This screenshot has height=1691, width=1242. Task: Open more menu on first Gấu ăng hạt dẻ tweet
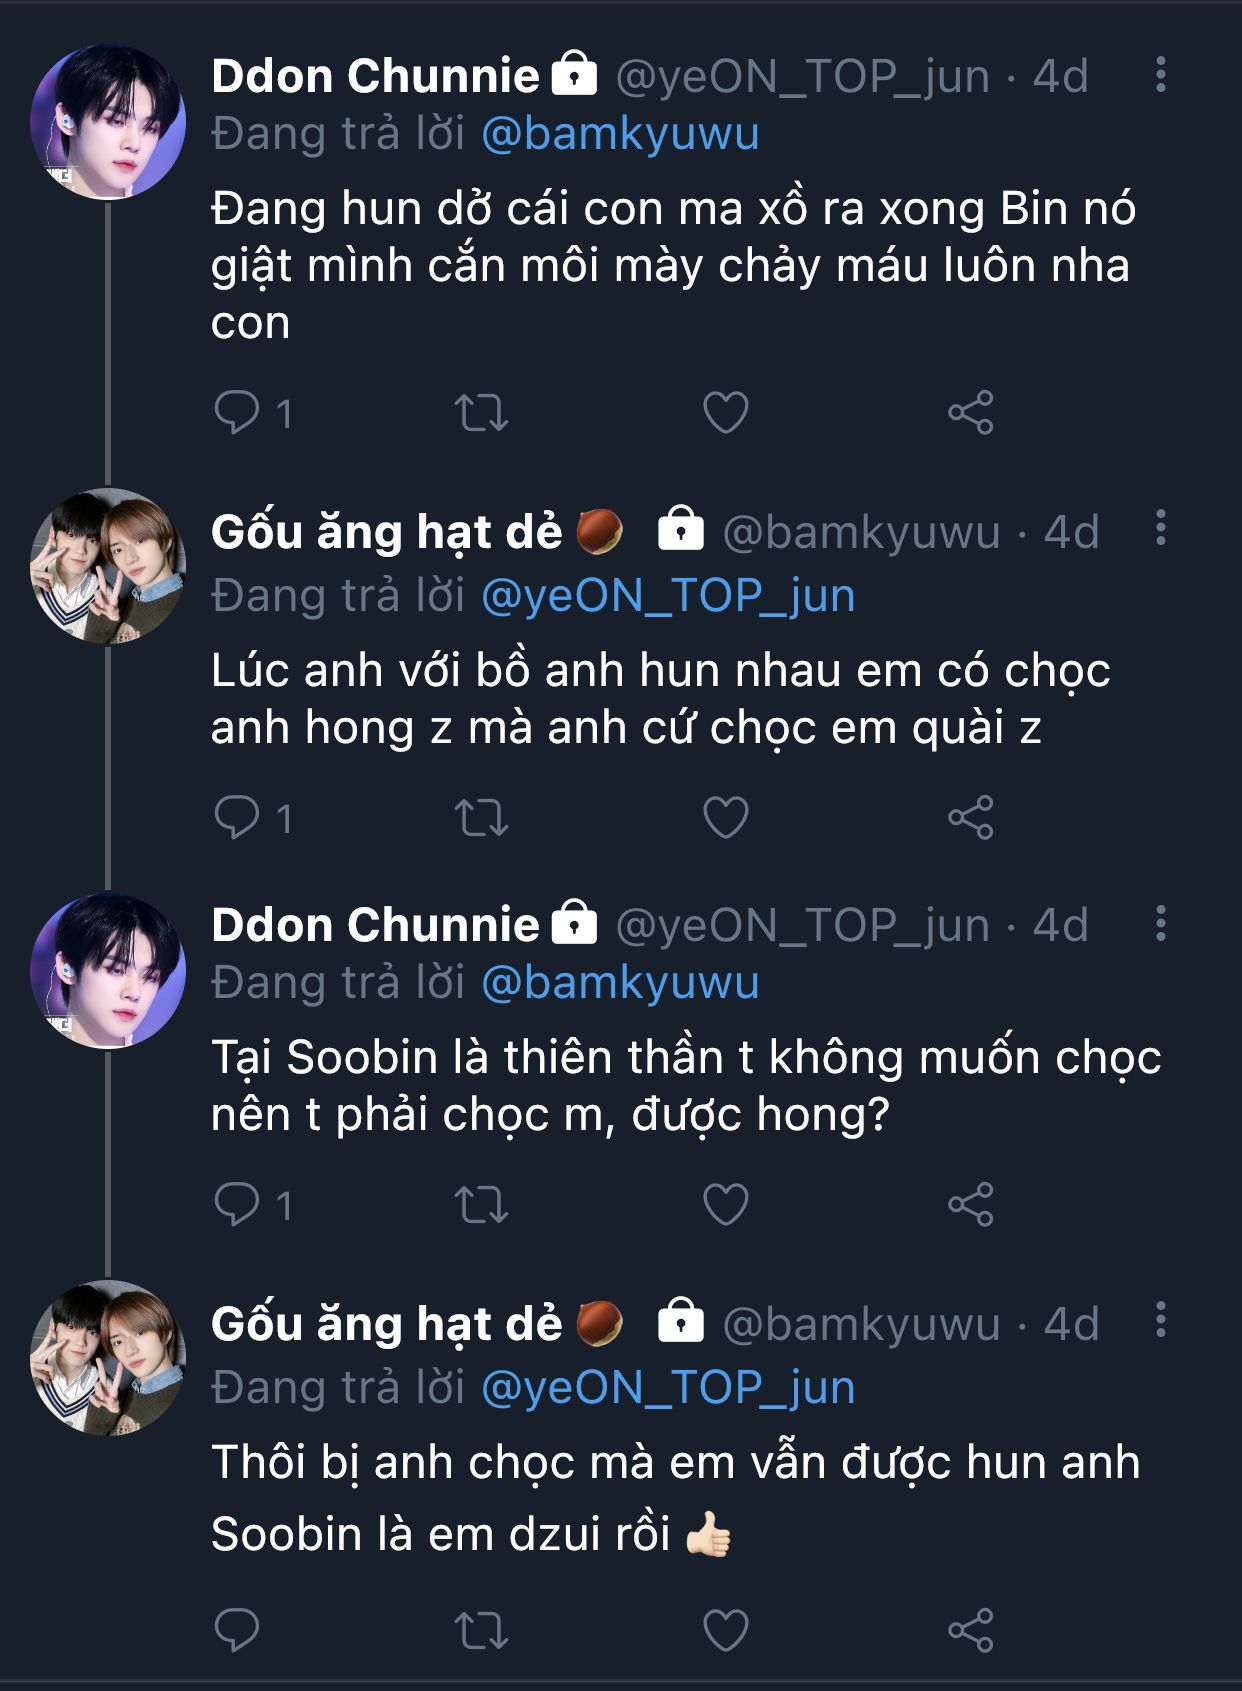(1160, 528)
